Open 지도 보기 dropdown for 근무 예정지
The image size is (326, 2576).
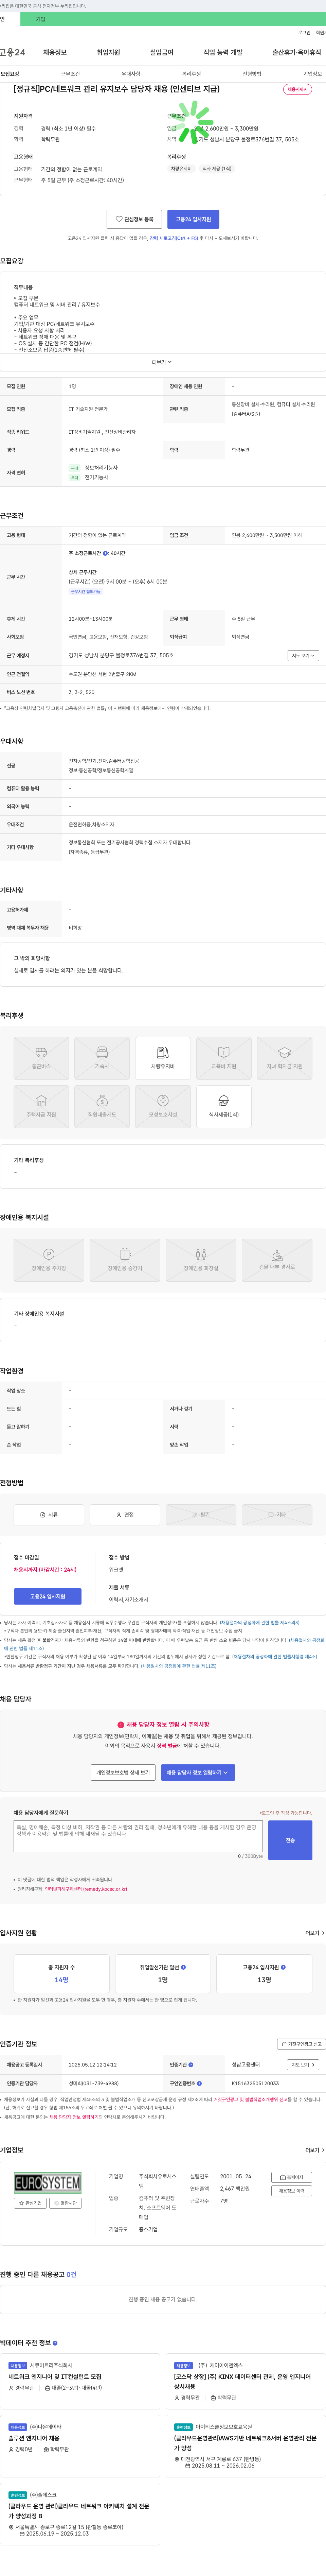pos(303,656)
